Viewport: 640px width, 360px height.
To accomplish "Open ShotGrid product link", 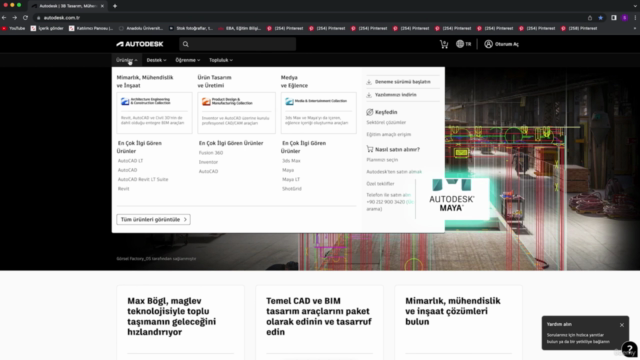I will pyautogui.click(x=291, y=189).
